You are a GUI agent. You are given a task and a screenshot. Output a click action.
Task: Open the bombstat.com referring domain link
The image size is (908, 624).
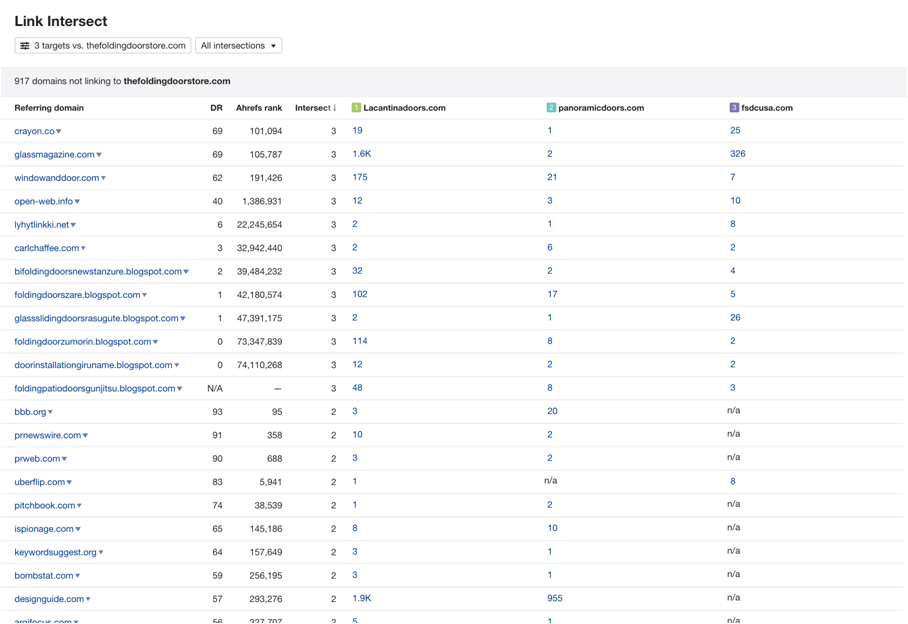tap(44, 576)
